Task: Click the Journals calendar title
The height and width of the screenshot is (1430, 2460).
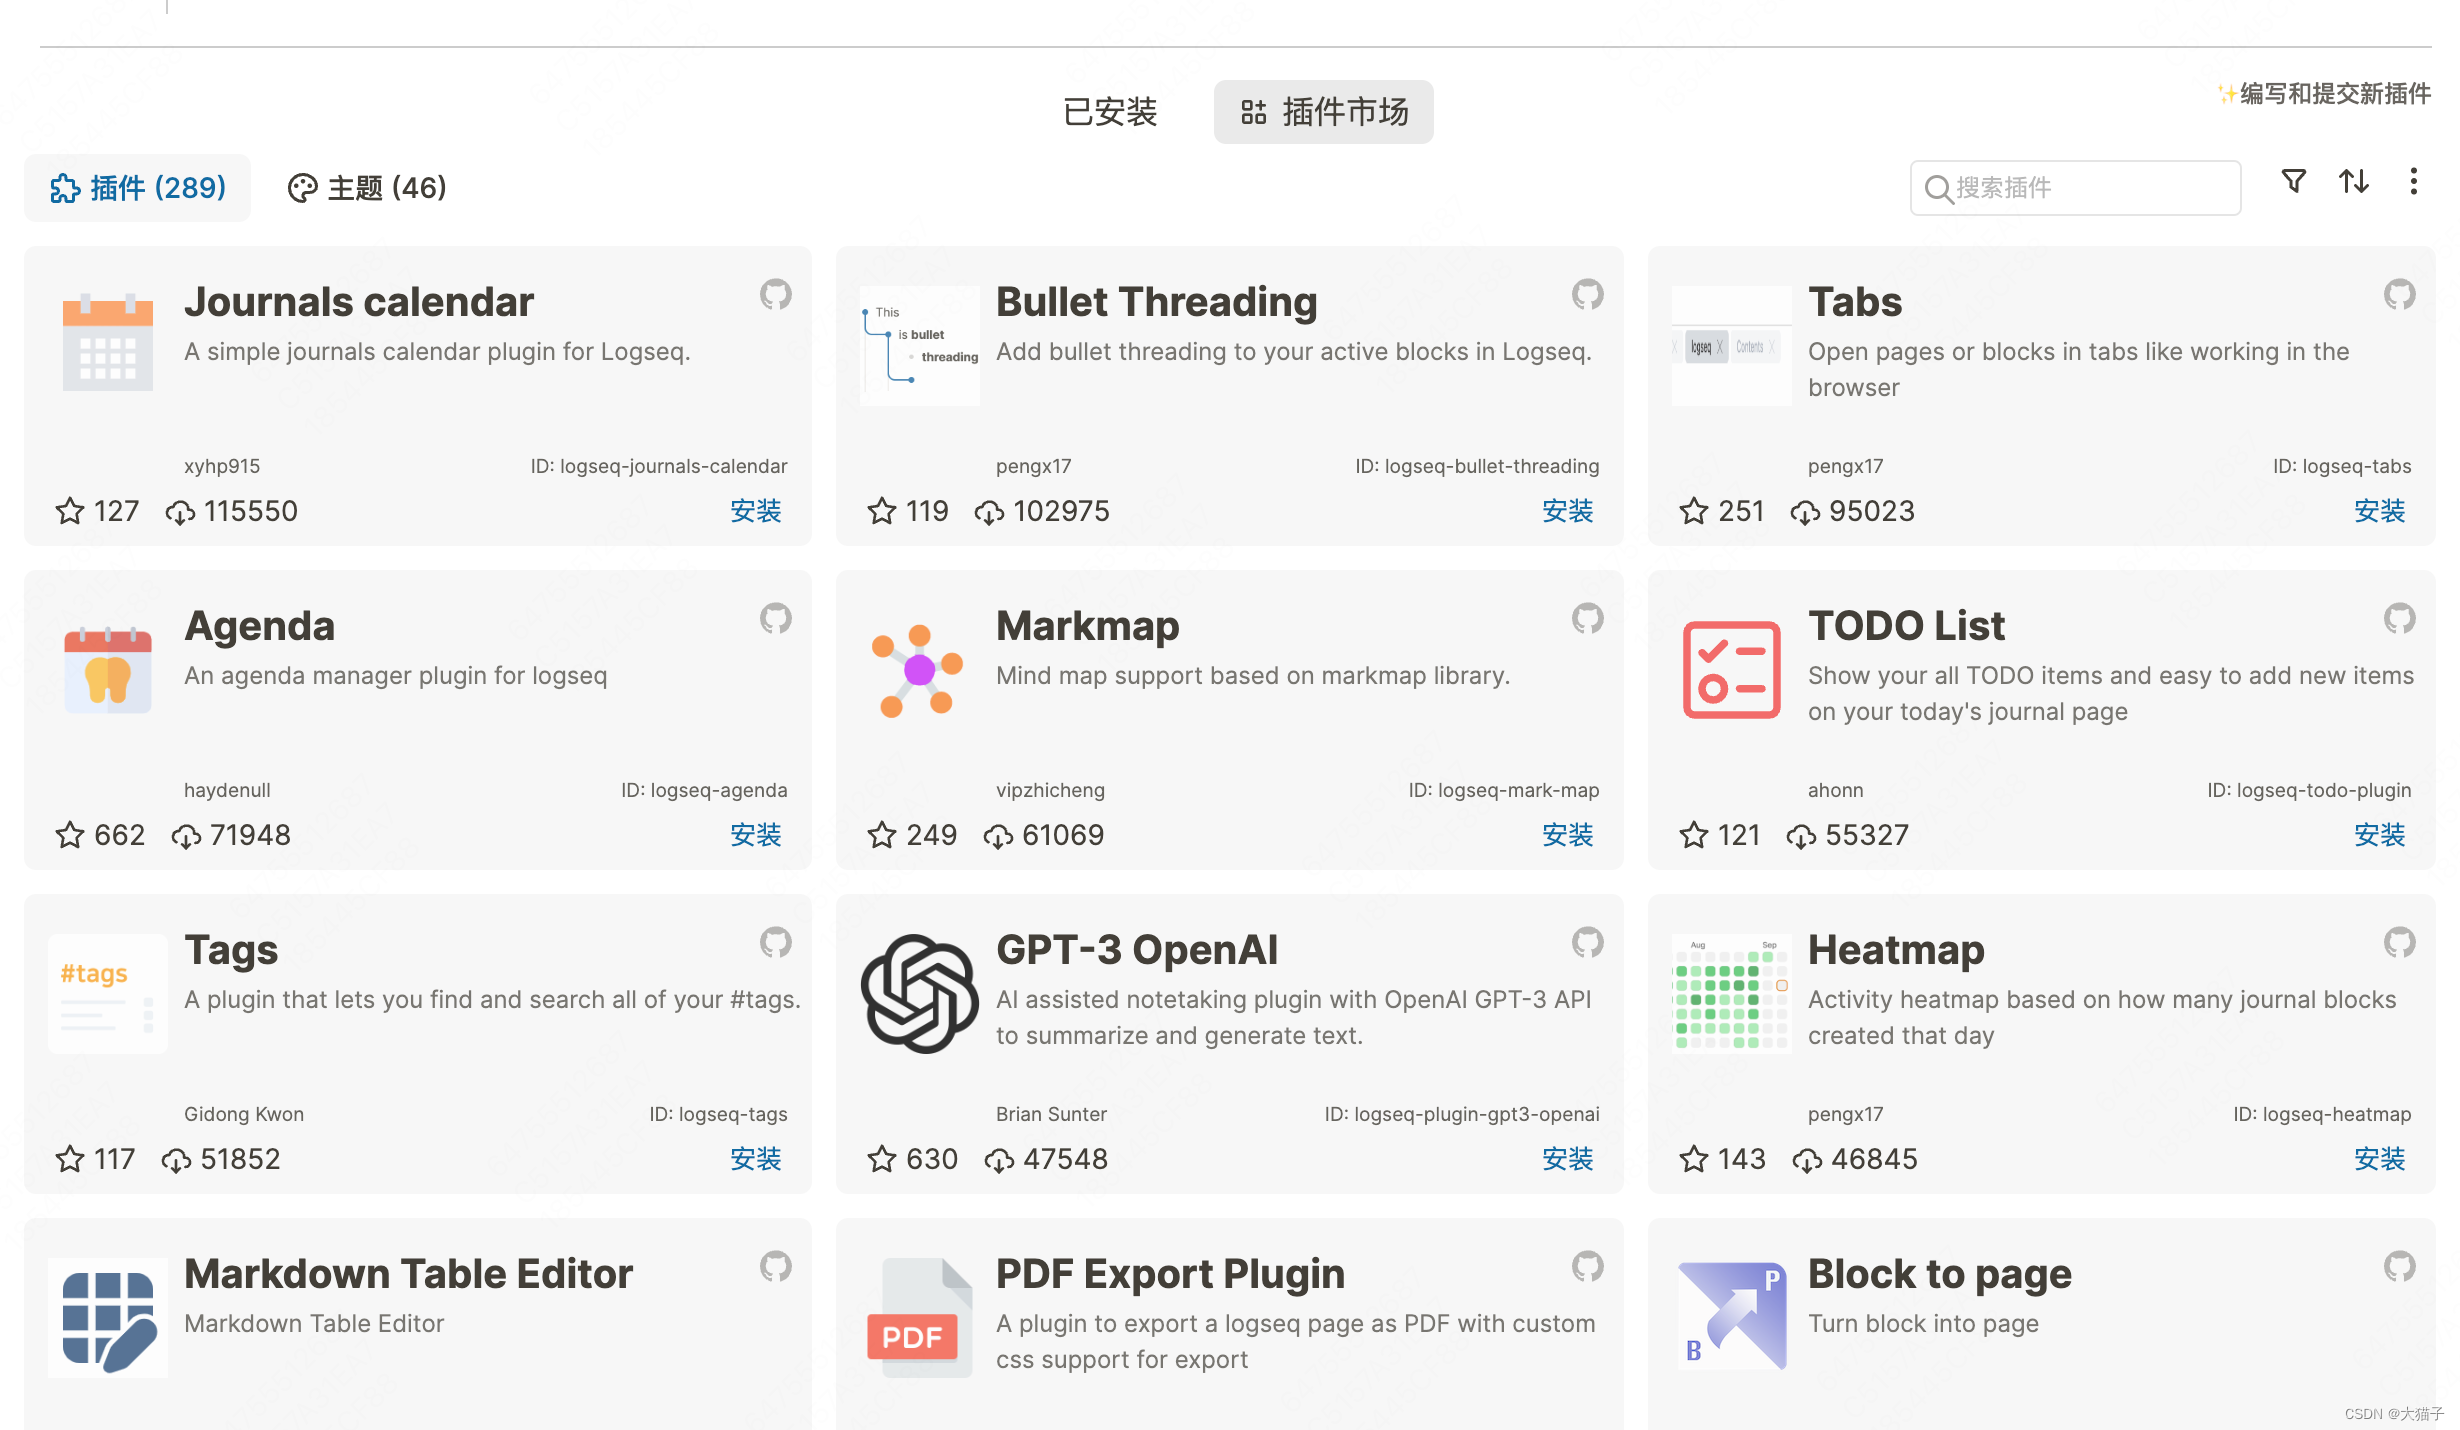Action: coord(359,302)
